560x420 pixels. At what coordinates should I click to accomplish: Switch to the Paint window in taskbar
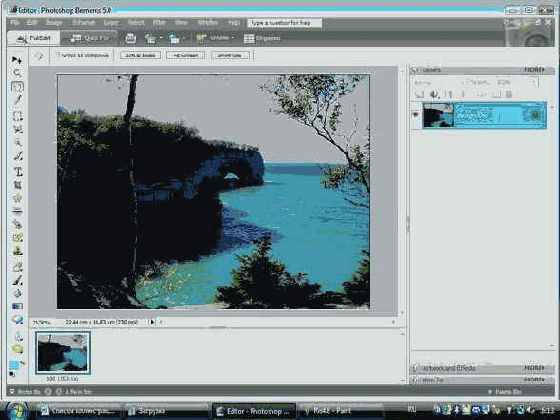tap(340, 411)
